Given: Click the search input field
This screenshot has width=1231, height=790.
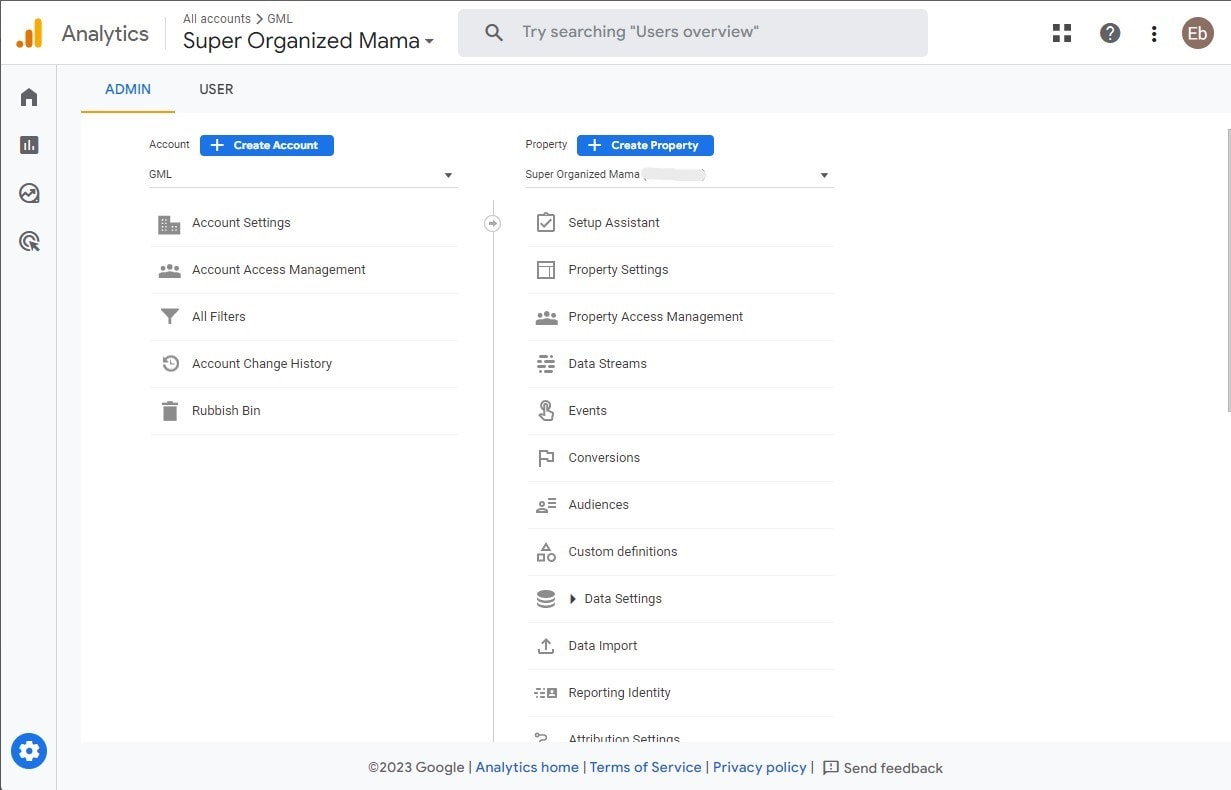Looking at the screenshot, I should [693, 33].
